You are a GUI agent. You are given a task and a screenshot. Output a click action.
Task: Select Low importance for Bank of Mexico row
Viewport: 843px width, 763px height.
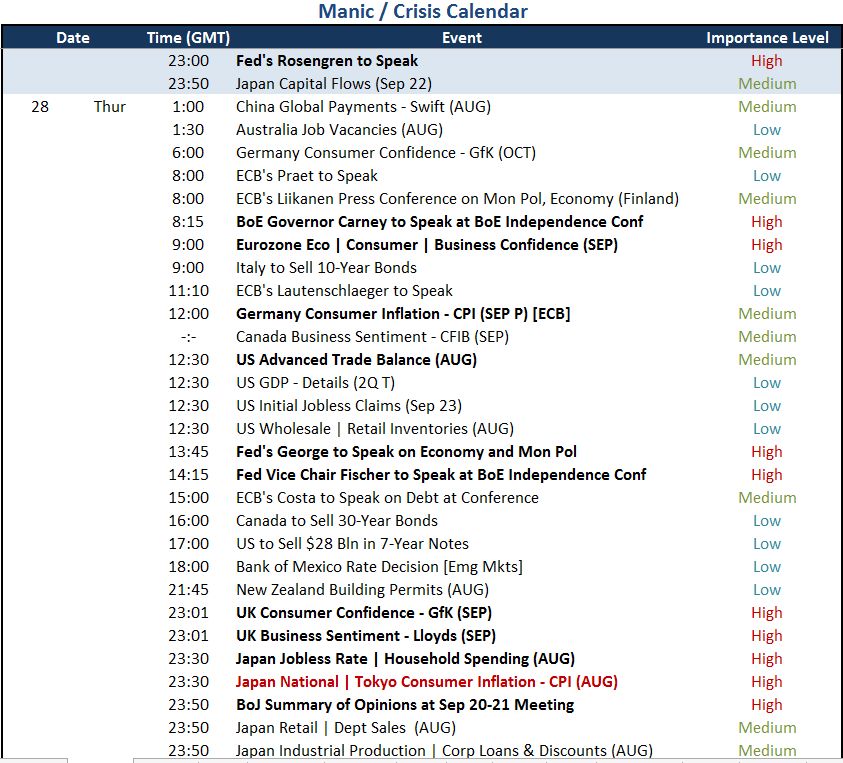click(x=767, y=567)
